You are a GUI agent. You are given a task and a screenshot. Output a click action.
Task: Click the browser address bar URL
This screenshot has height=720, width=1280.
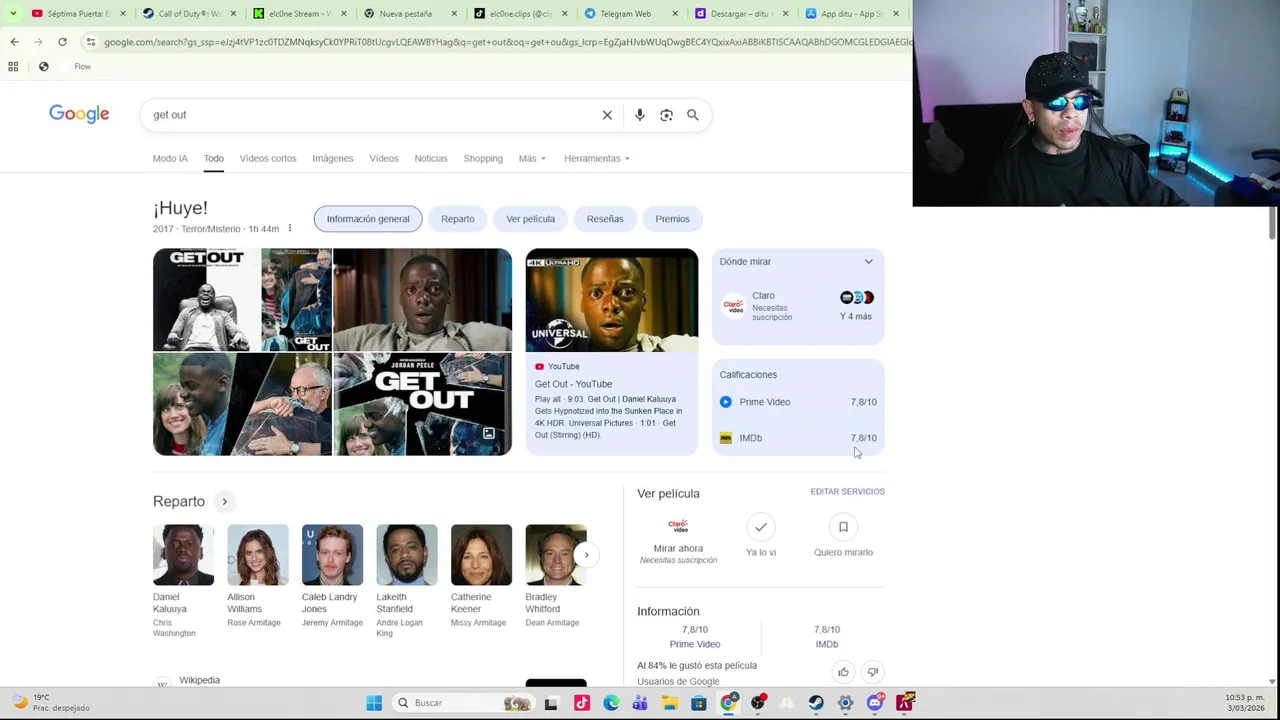pos(507,42)
